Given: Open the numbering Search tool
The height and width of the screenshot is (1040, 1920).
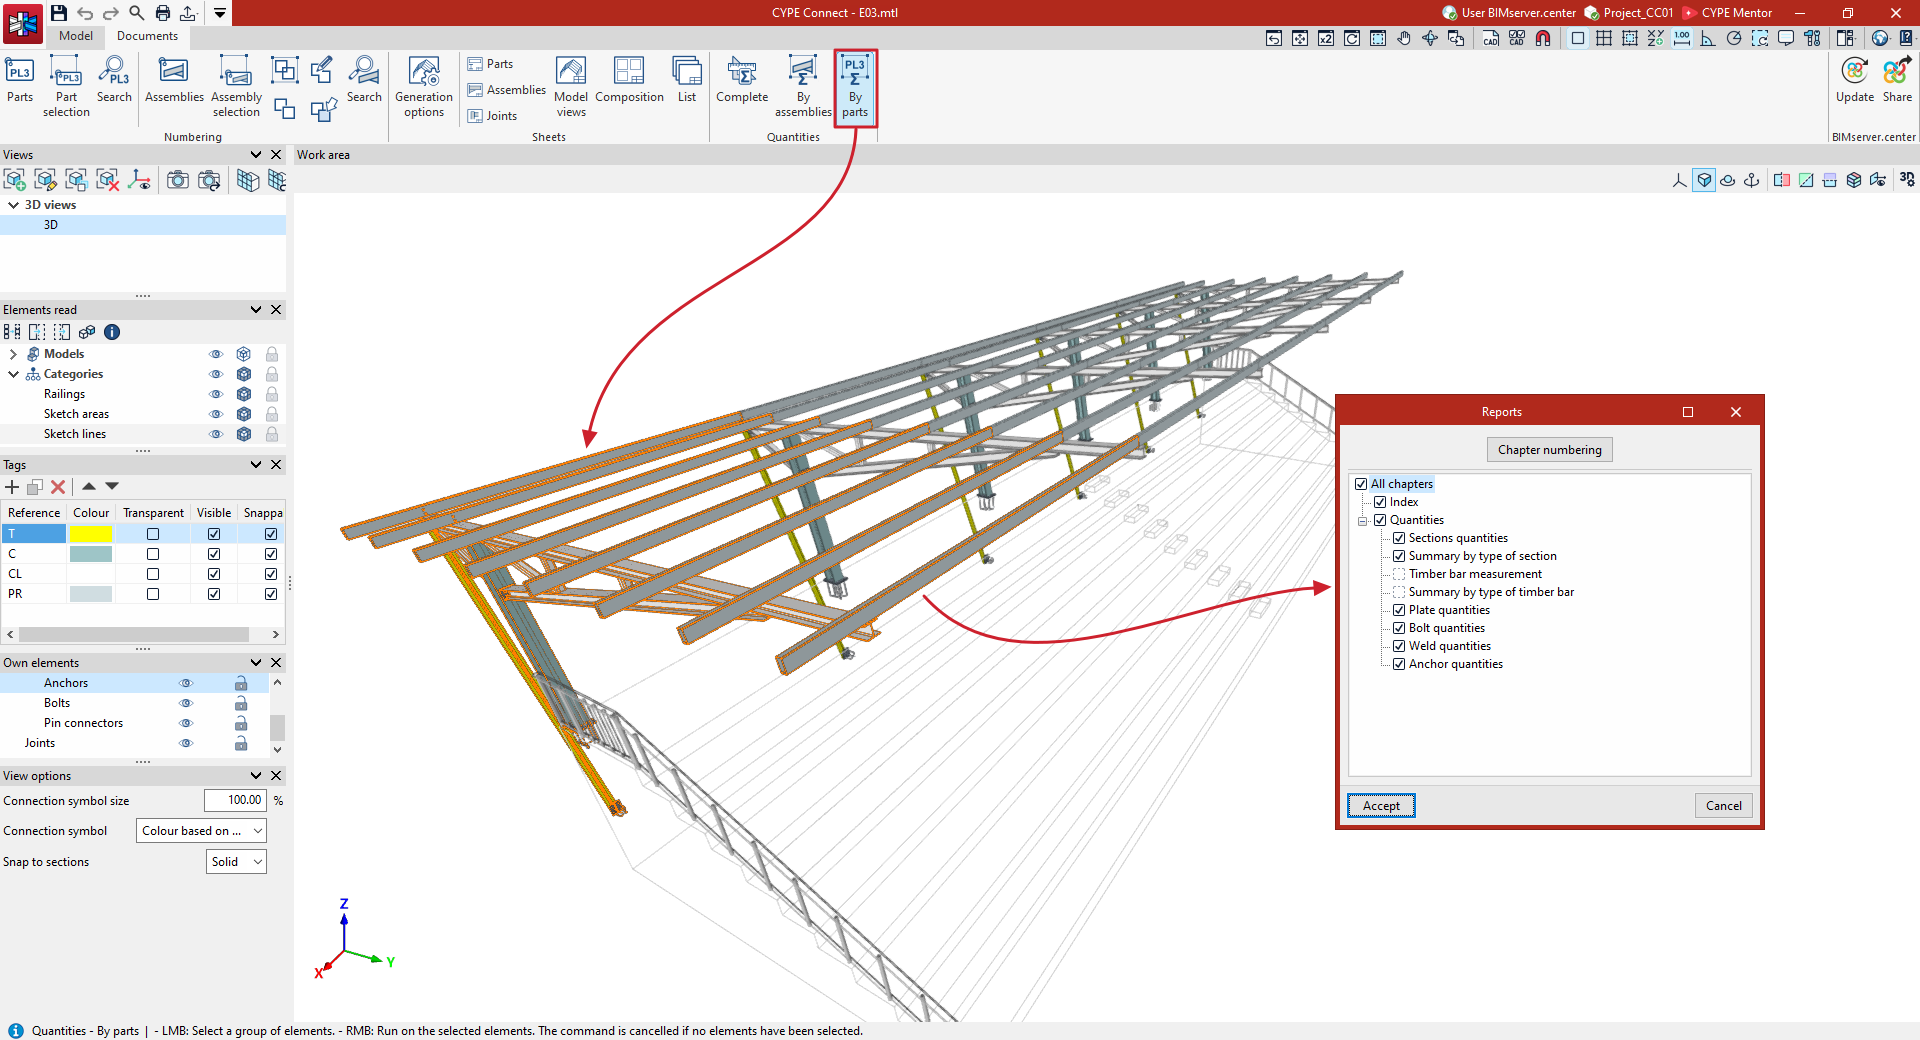Looking at the screenshot, I should (x=114, y=81).
